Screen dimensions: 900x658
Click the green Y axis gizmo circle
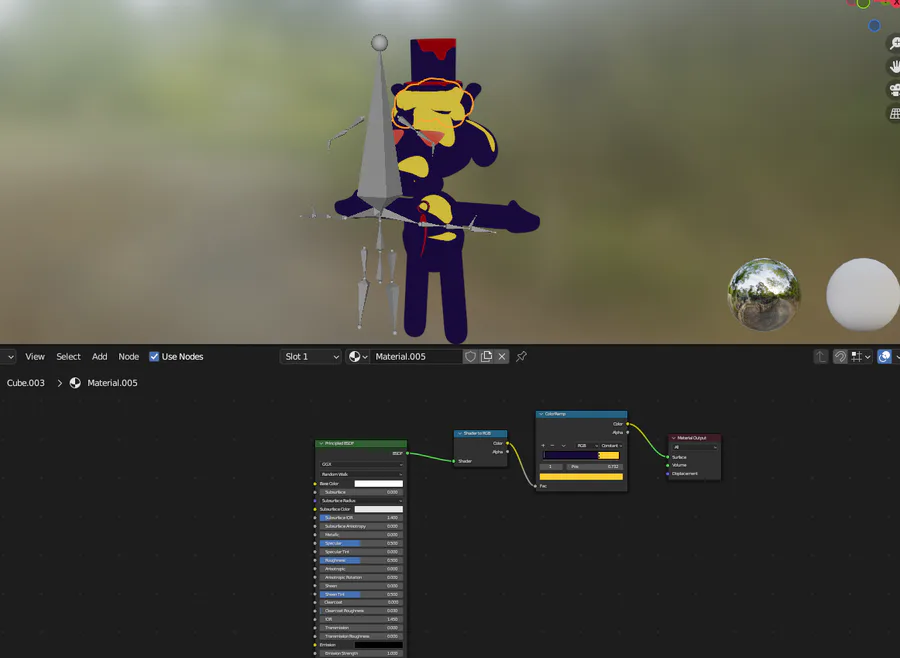tap(863, 3)
